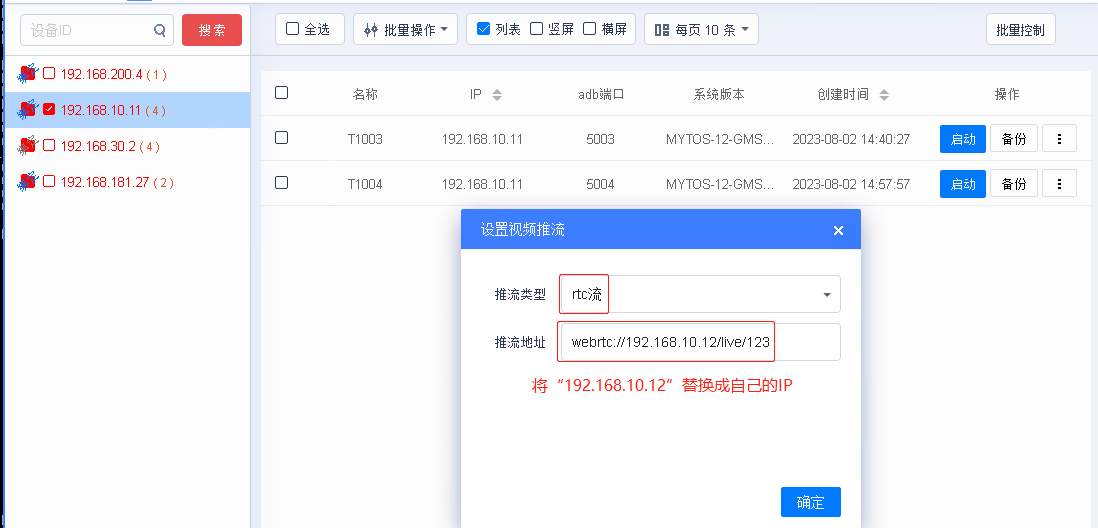The height and width of the screenshot is (528, 1098).
Task: Check the 全选 select-all checkbox
Action: tap(293, 29)
